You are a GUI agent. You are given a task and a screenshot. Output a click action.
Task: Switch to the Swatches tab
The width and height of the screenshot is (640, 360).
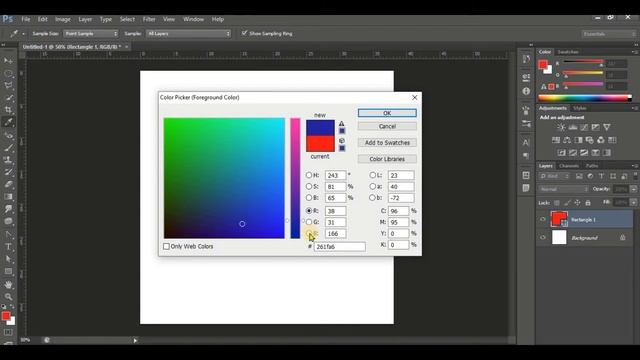tap(568, 52)
